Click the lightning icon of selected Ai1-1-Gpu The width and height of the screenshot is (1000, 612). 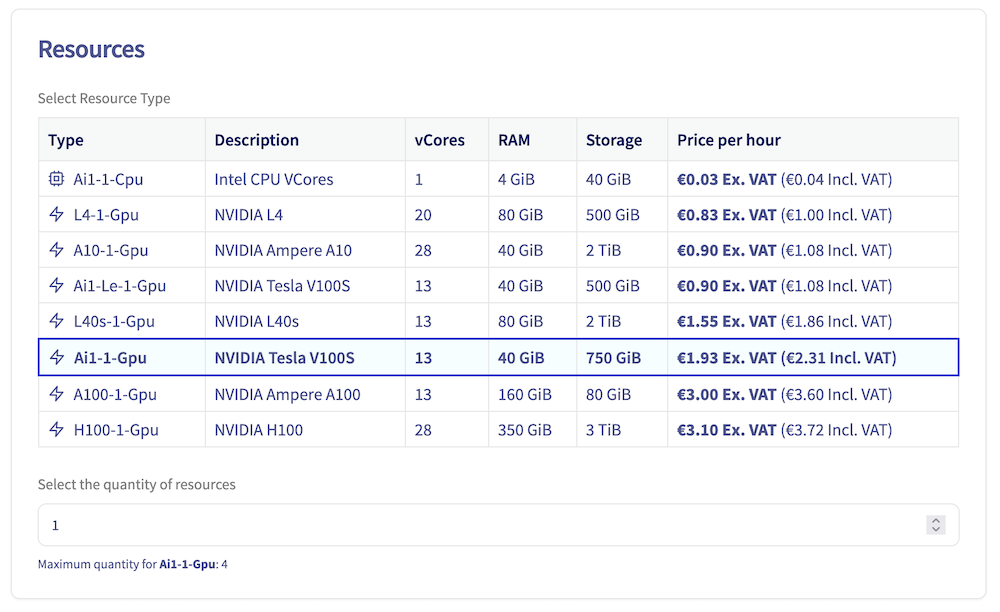click(56, 358)
